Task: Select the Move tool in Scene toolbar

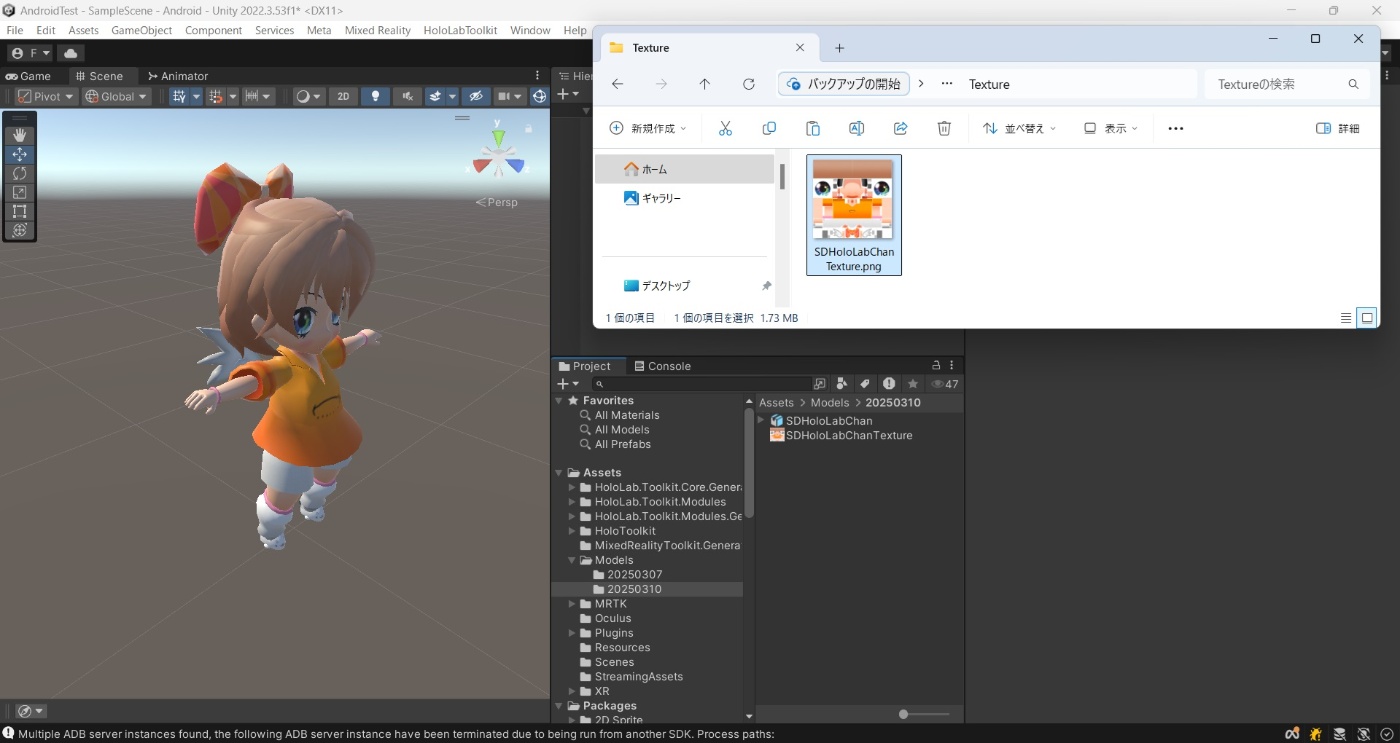Action: click(x=19, y=154)
